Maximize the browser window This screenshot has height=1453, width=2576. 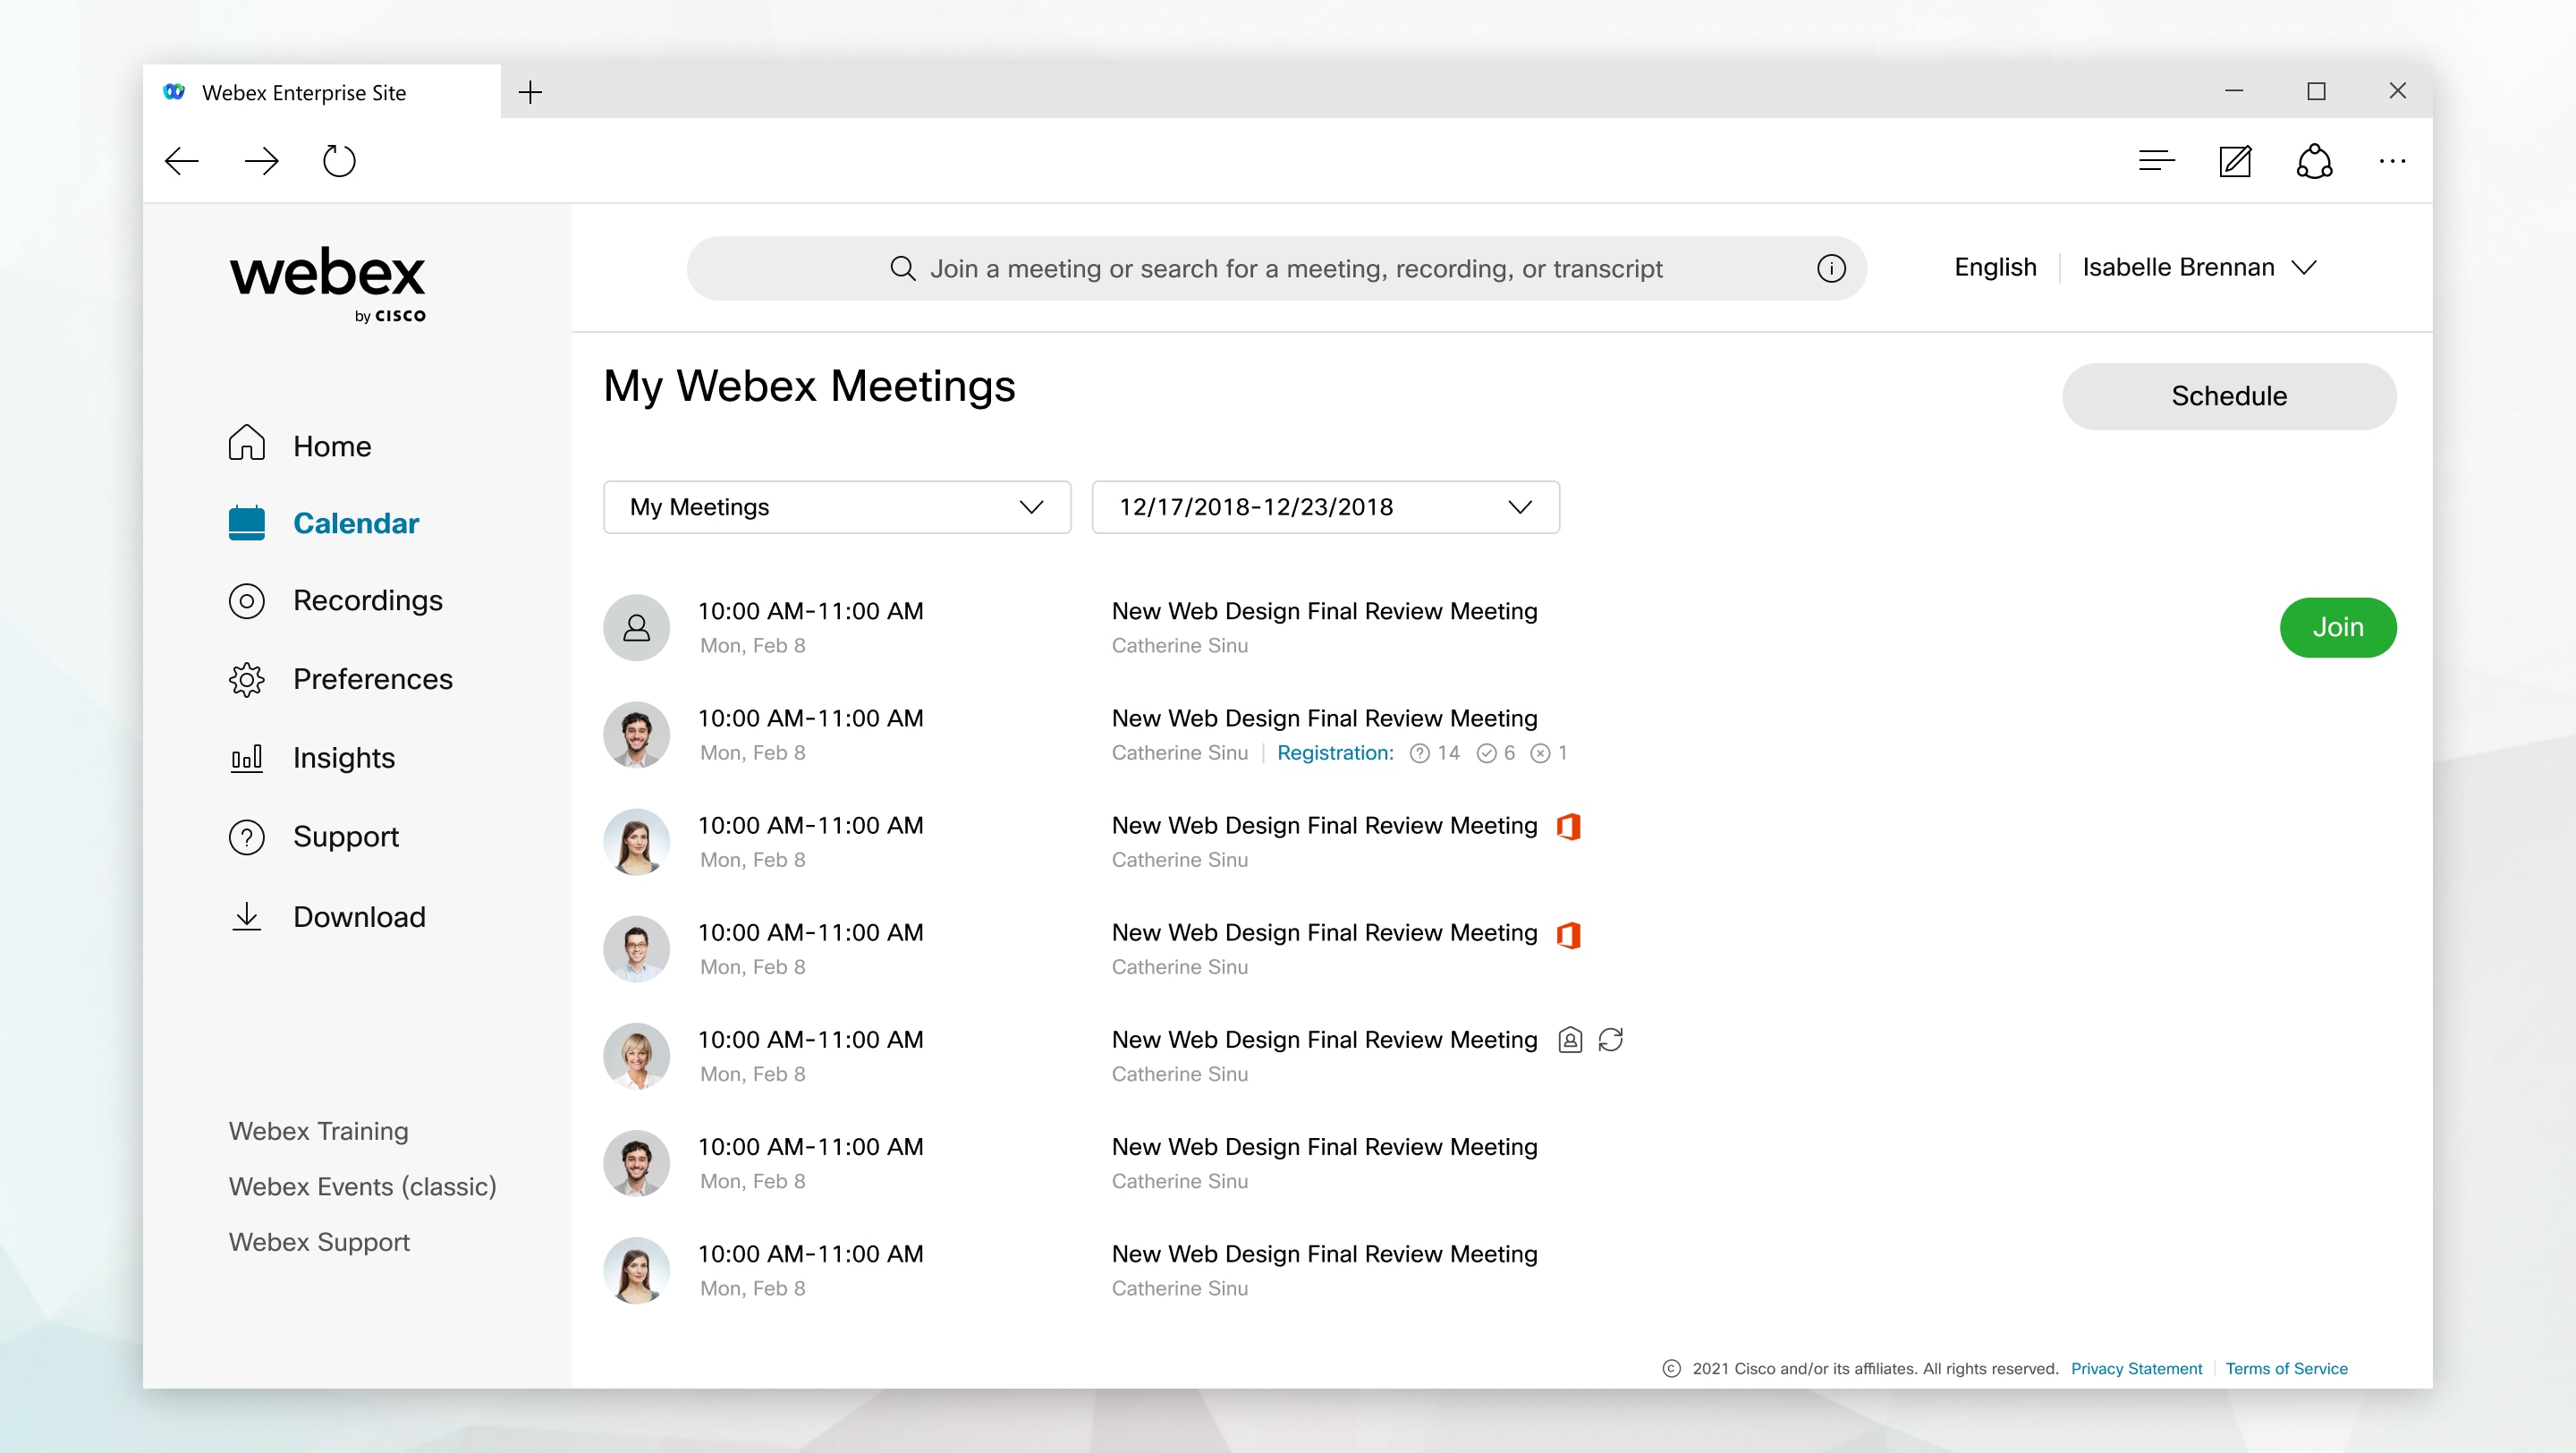click(2316, 91)
